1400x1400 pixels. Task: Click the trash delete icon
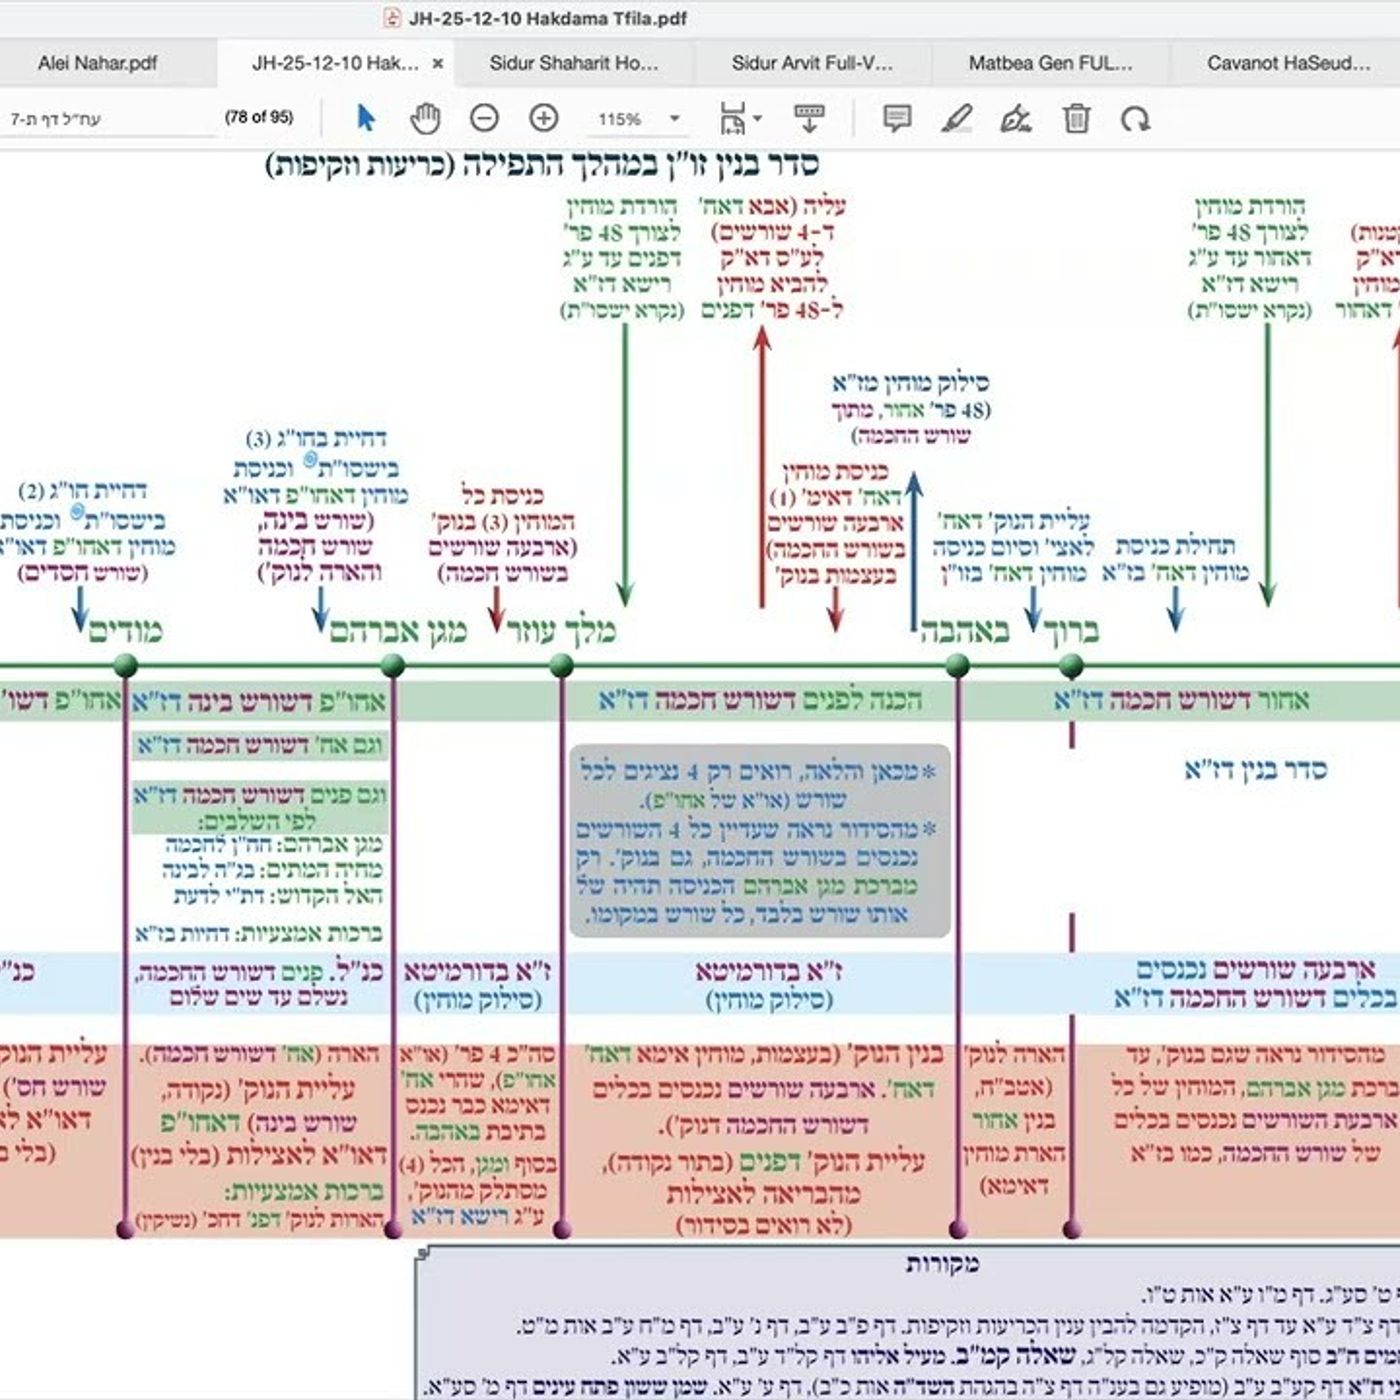1076,118
